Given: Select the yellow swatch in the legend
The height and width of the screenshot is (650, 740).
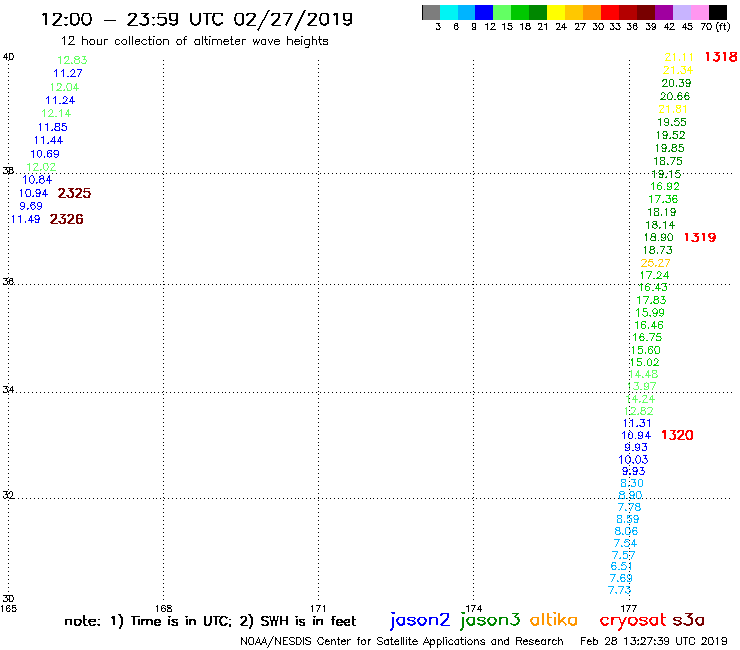Looking at the screenshot, I should pos(556,12).
